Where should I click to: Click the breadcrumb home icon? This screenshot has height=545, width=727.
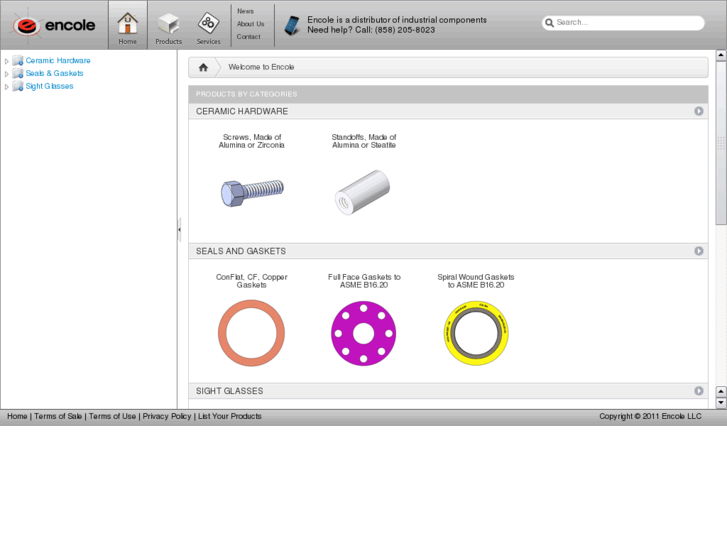[203, 67]
